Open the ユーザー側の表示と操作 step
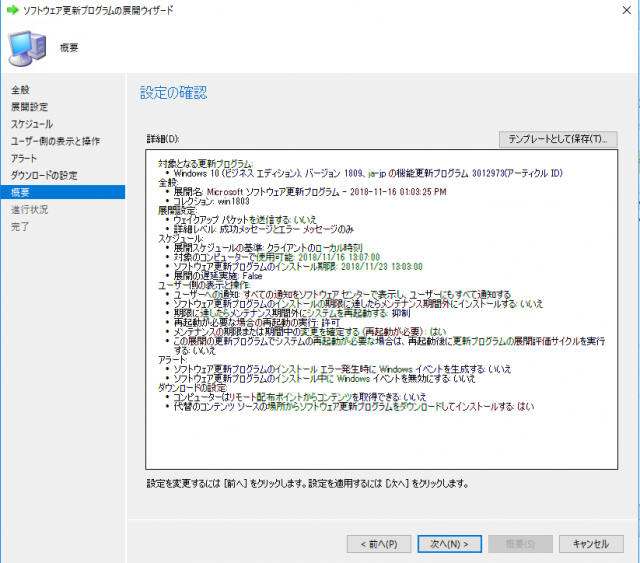Screen dimensions: 640x563 coord(56,141)
